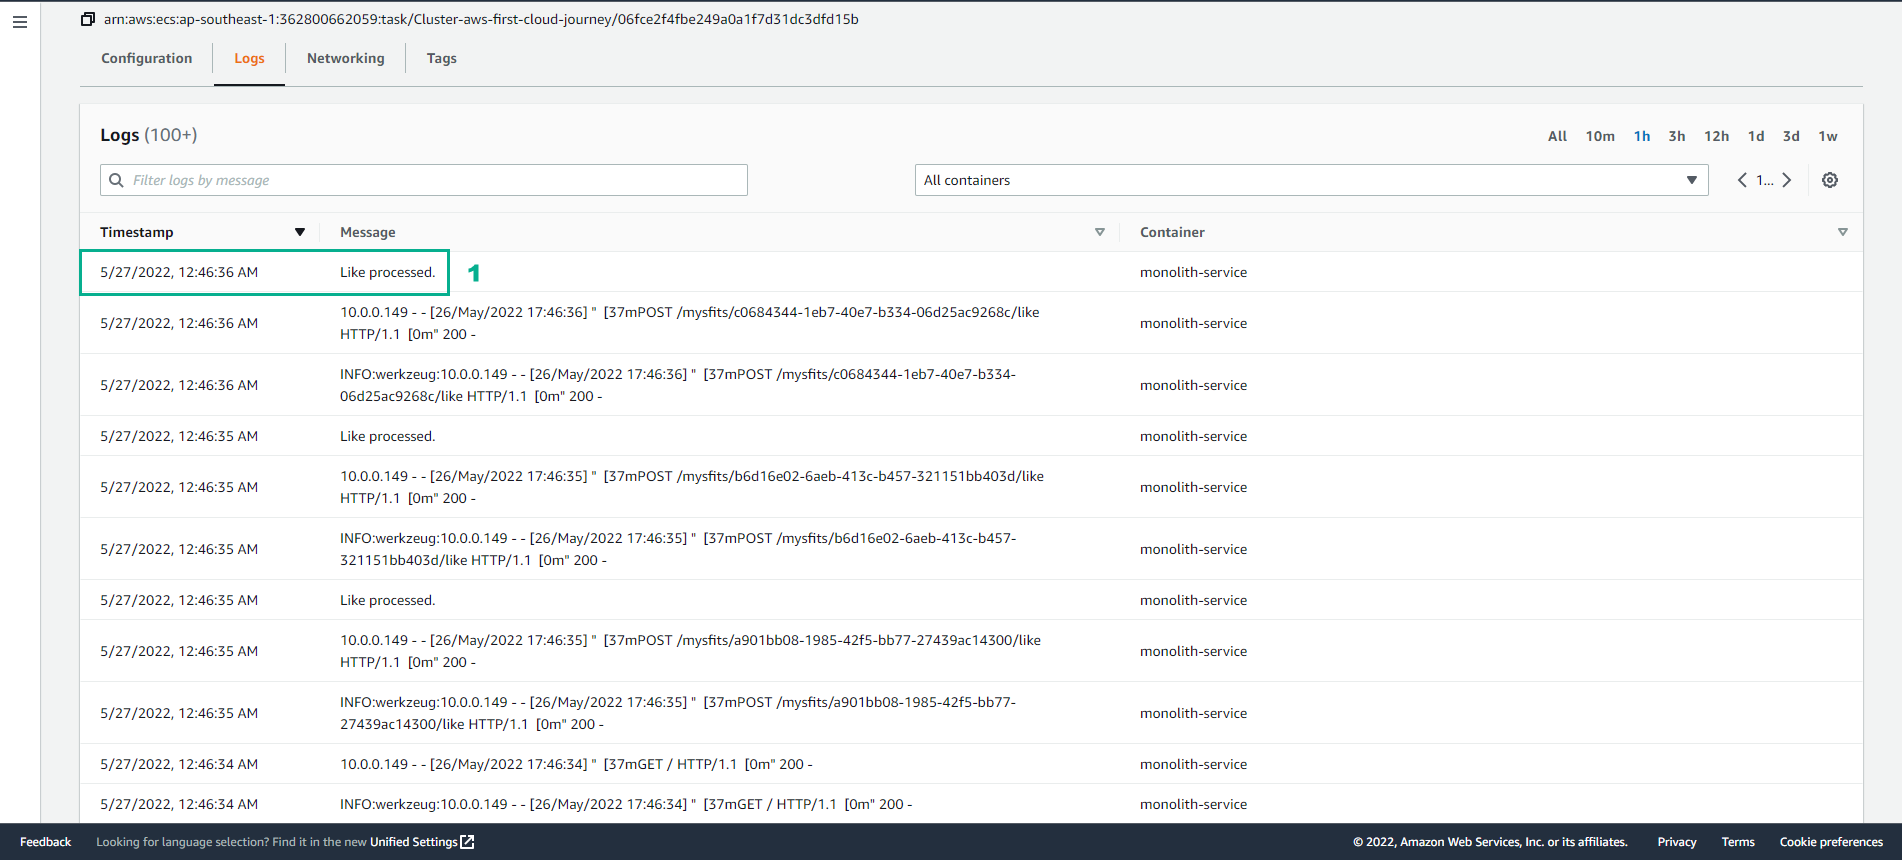Select POST b6d16e02 log starting with 10.0.0.149
The width and height of the screenshot is (1902, 860).
[692, 487]
